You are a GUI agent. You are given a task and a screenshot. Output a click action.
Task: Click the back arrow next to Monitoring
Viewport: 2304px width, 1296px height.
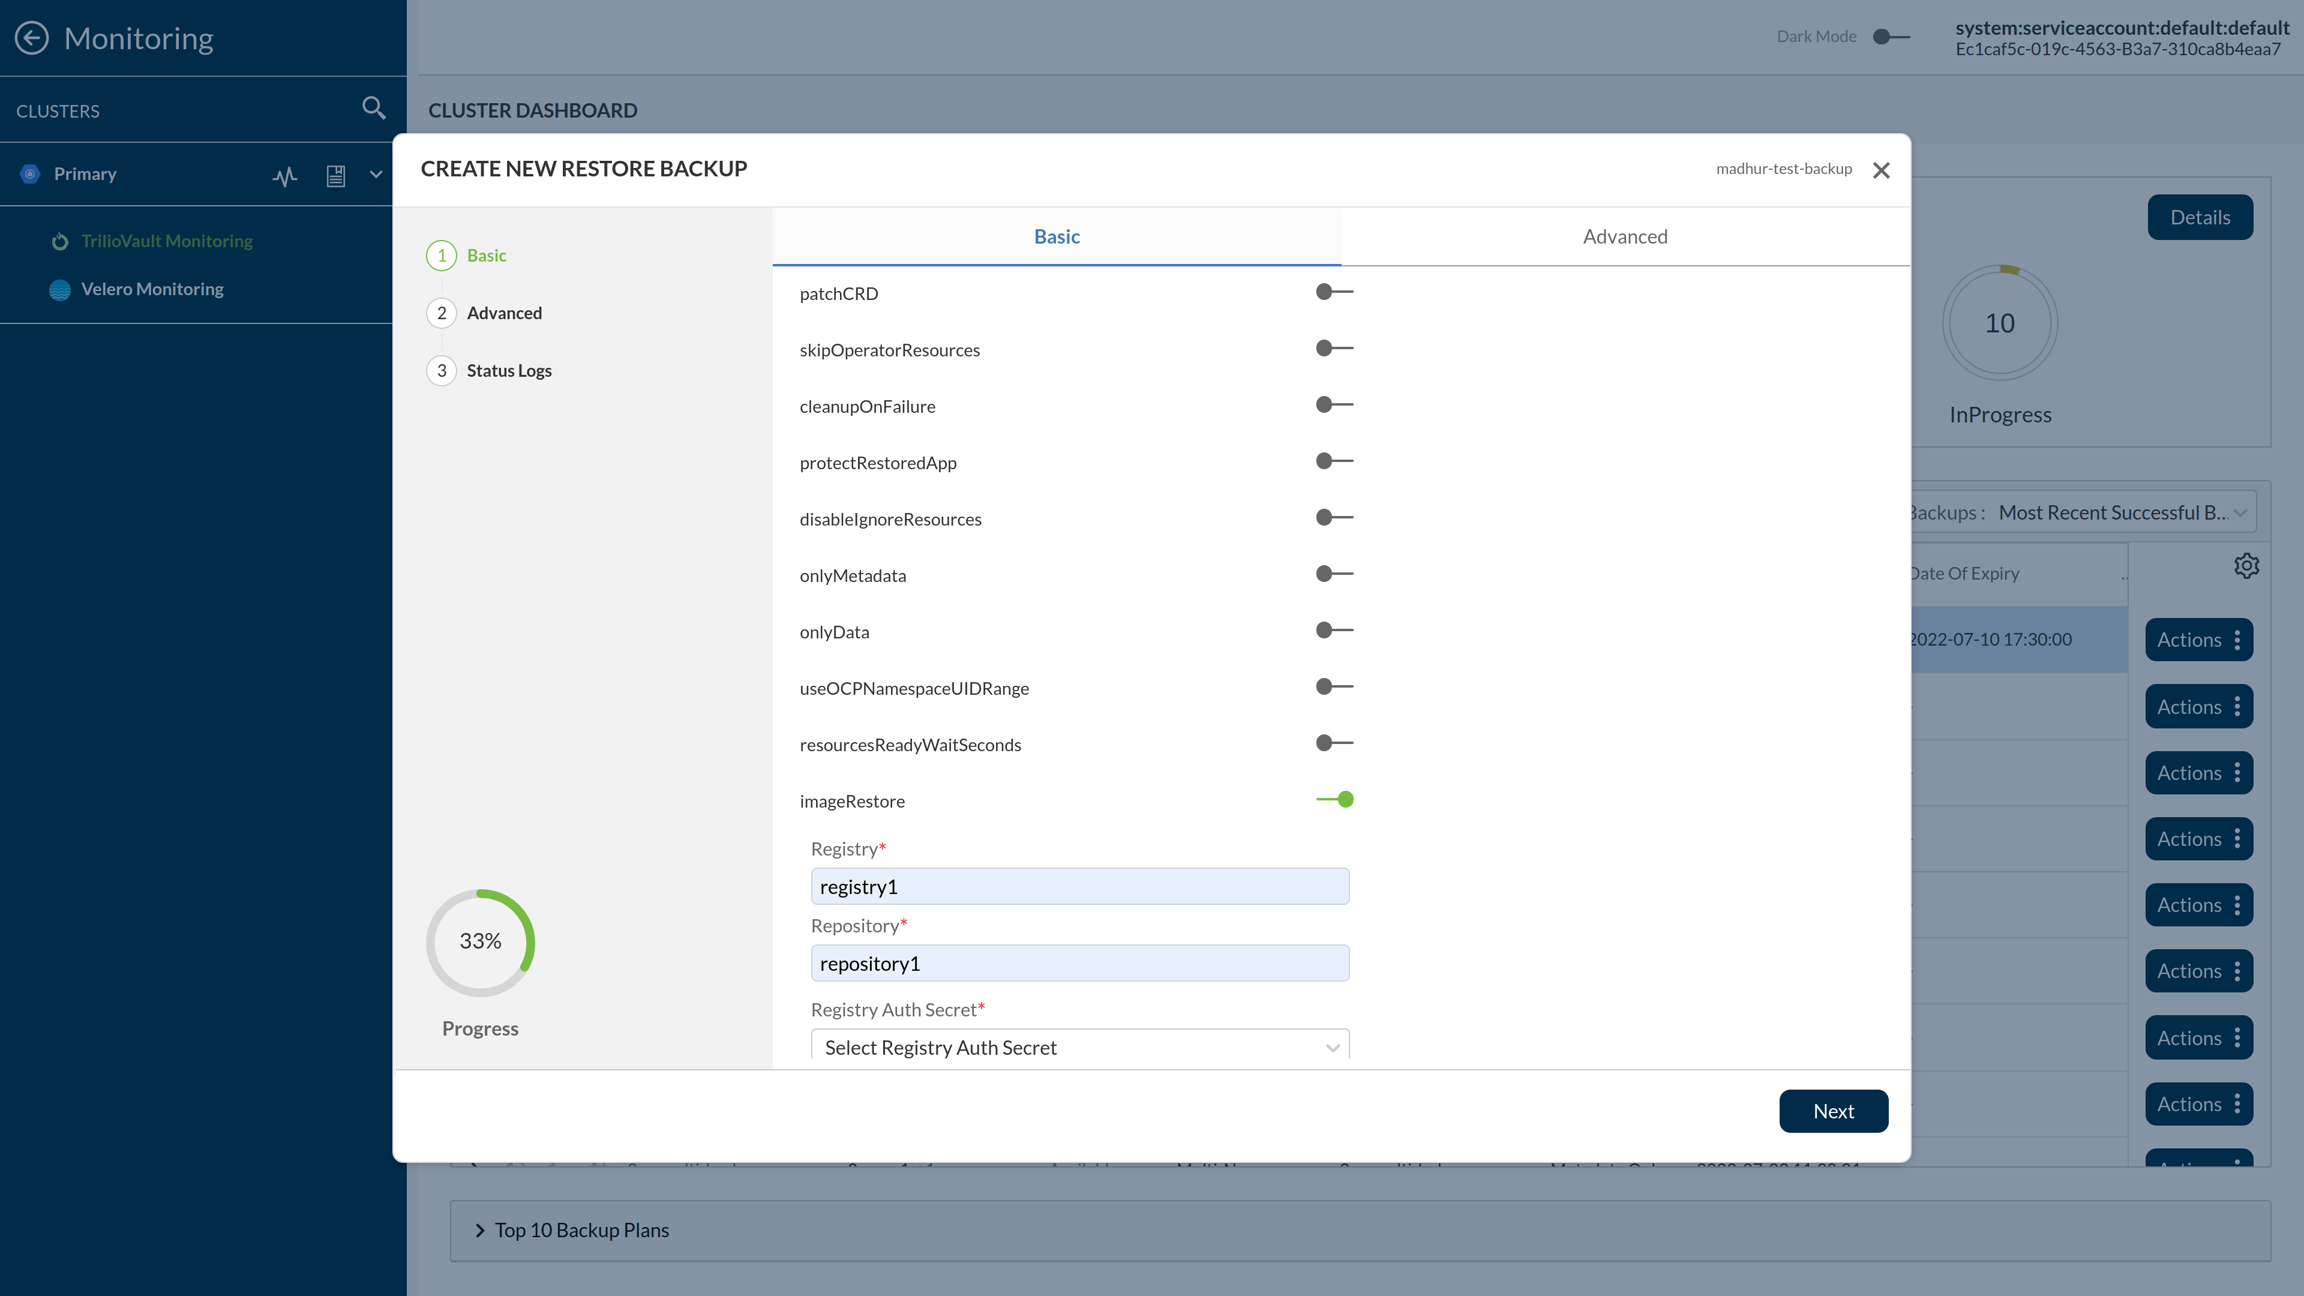click(x=32, y=38)
